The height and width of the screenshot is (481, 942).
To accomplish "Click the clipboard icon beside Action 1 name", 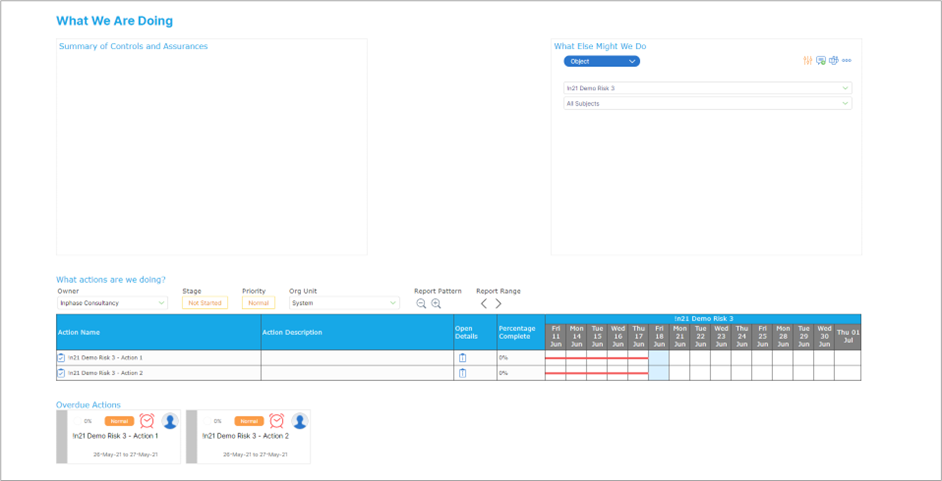I will tap(61, 358).
